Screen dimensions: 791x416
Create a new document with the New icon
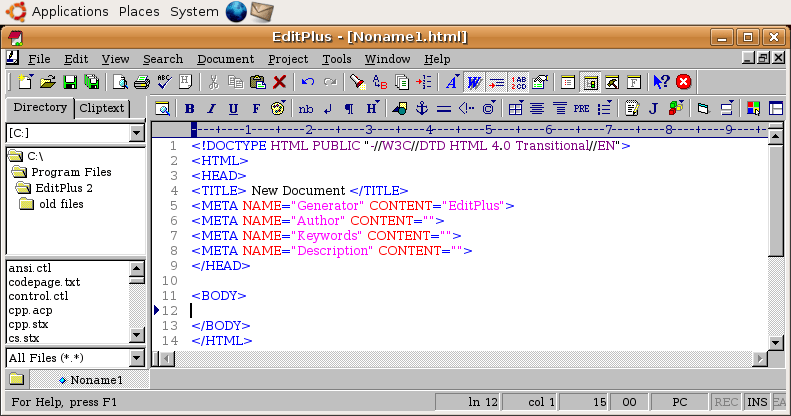25,82
